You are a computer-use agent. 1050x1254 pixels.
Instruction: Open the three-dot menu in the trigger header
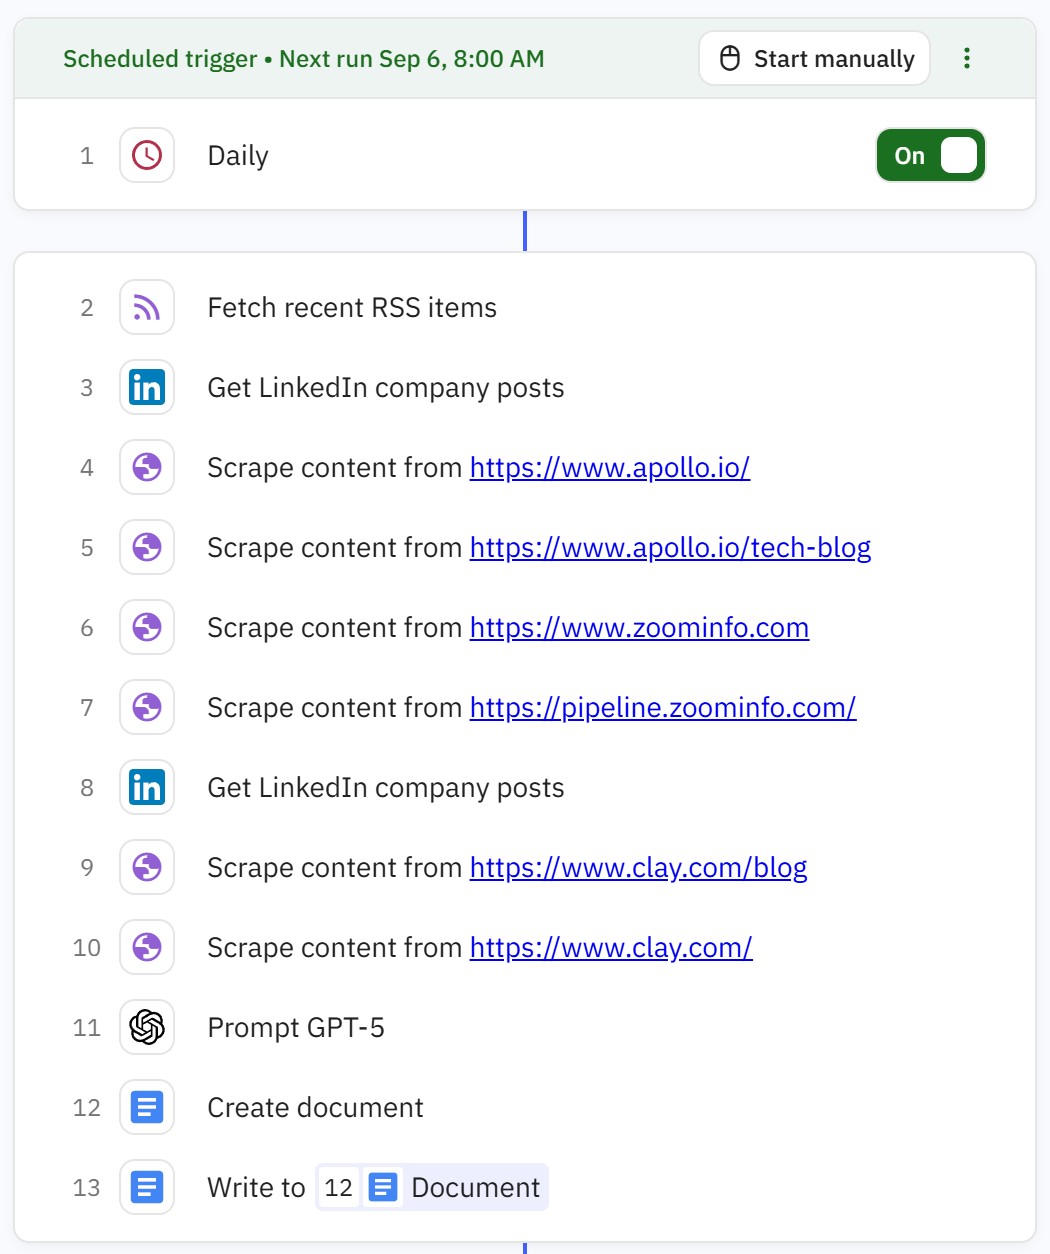tap(966, 58)
